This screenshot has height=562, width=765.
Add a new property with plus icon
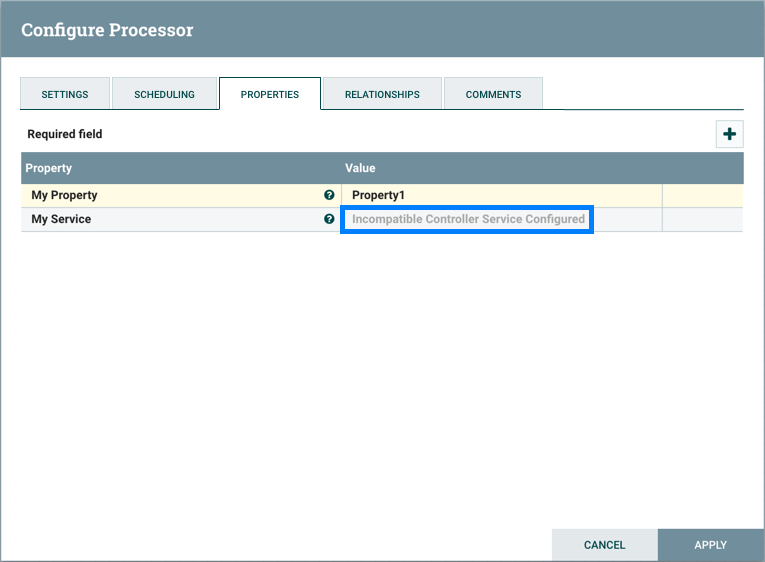coord(729,134)
